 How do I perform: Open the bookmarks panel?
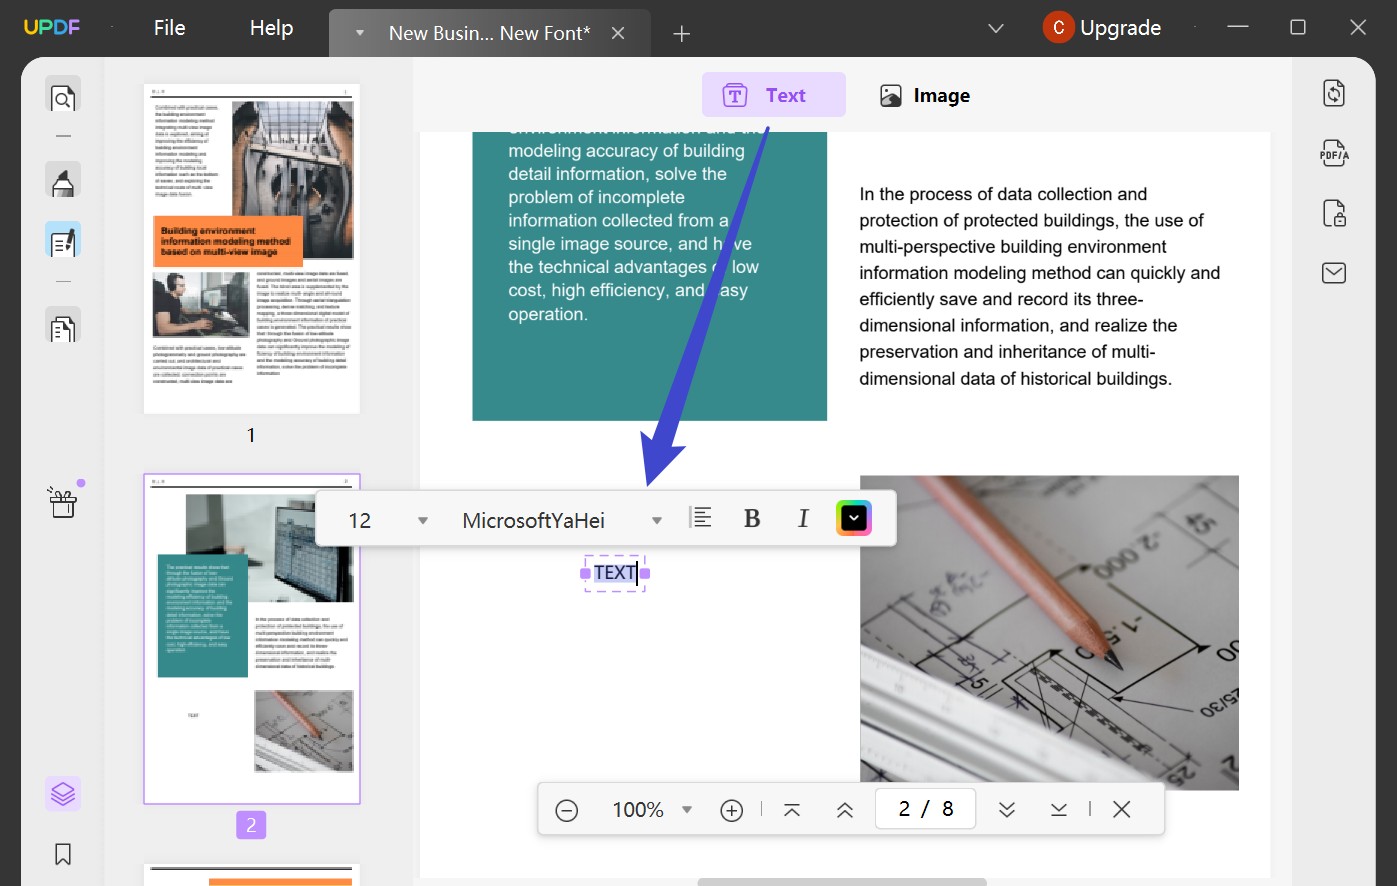click(x=63, y=854)
